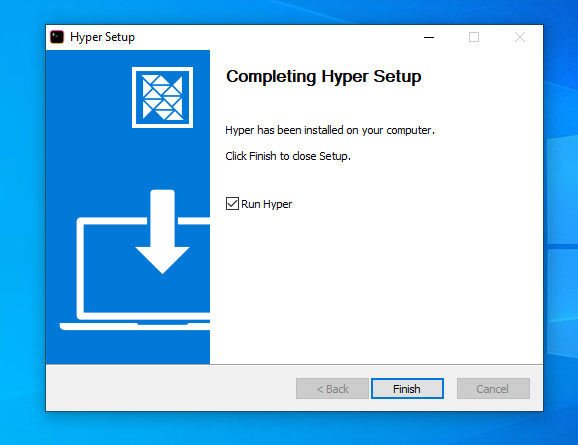The height and width of the screenshot is (445, 578).
Task: Click the disabled Back button
Action: [332, 389]
